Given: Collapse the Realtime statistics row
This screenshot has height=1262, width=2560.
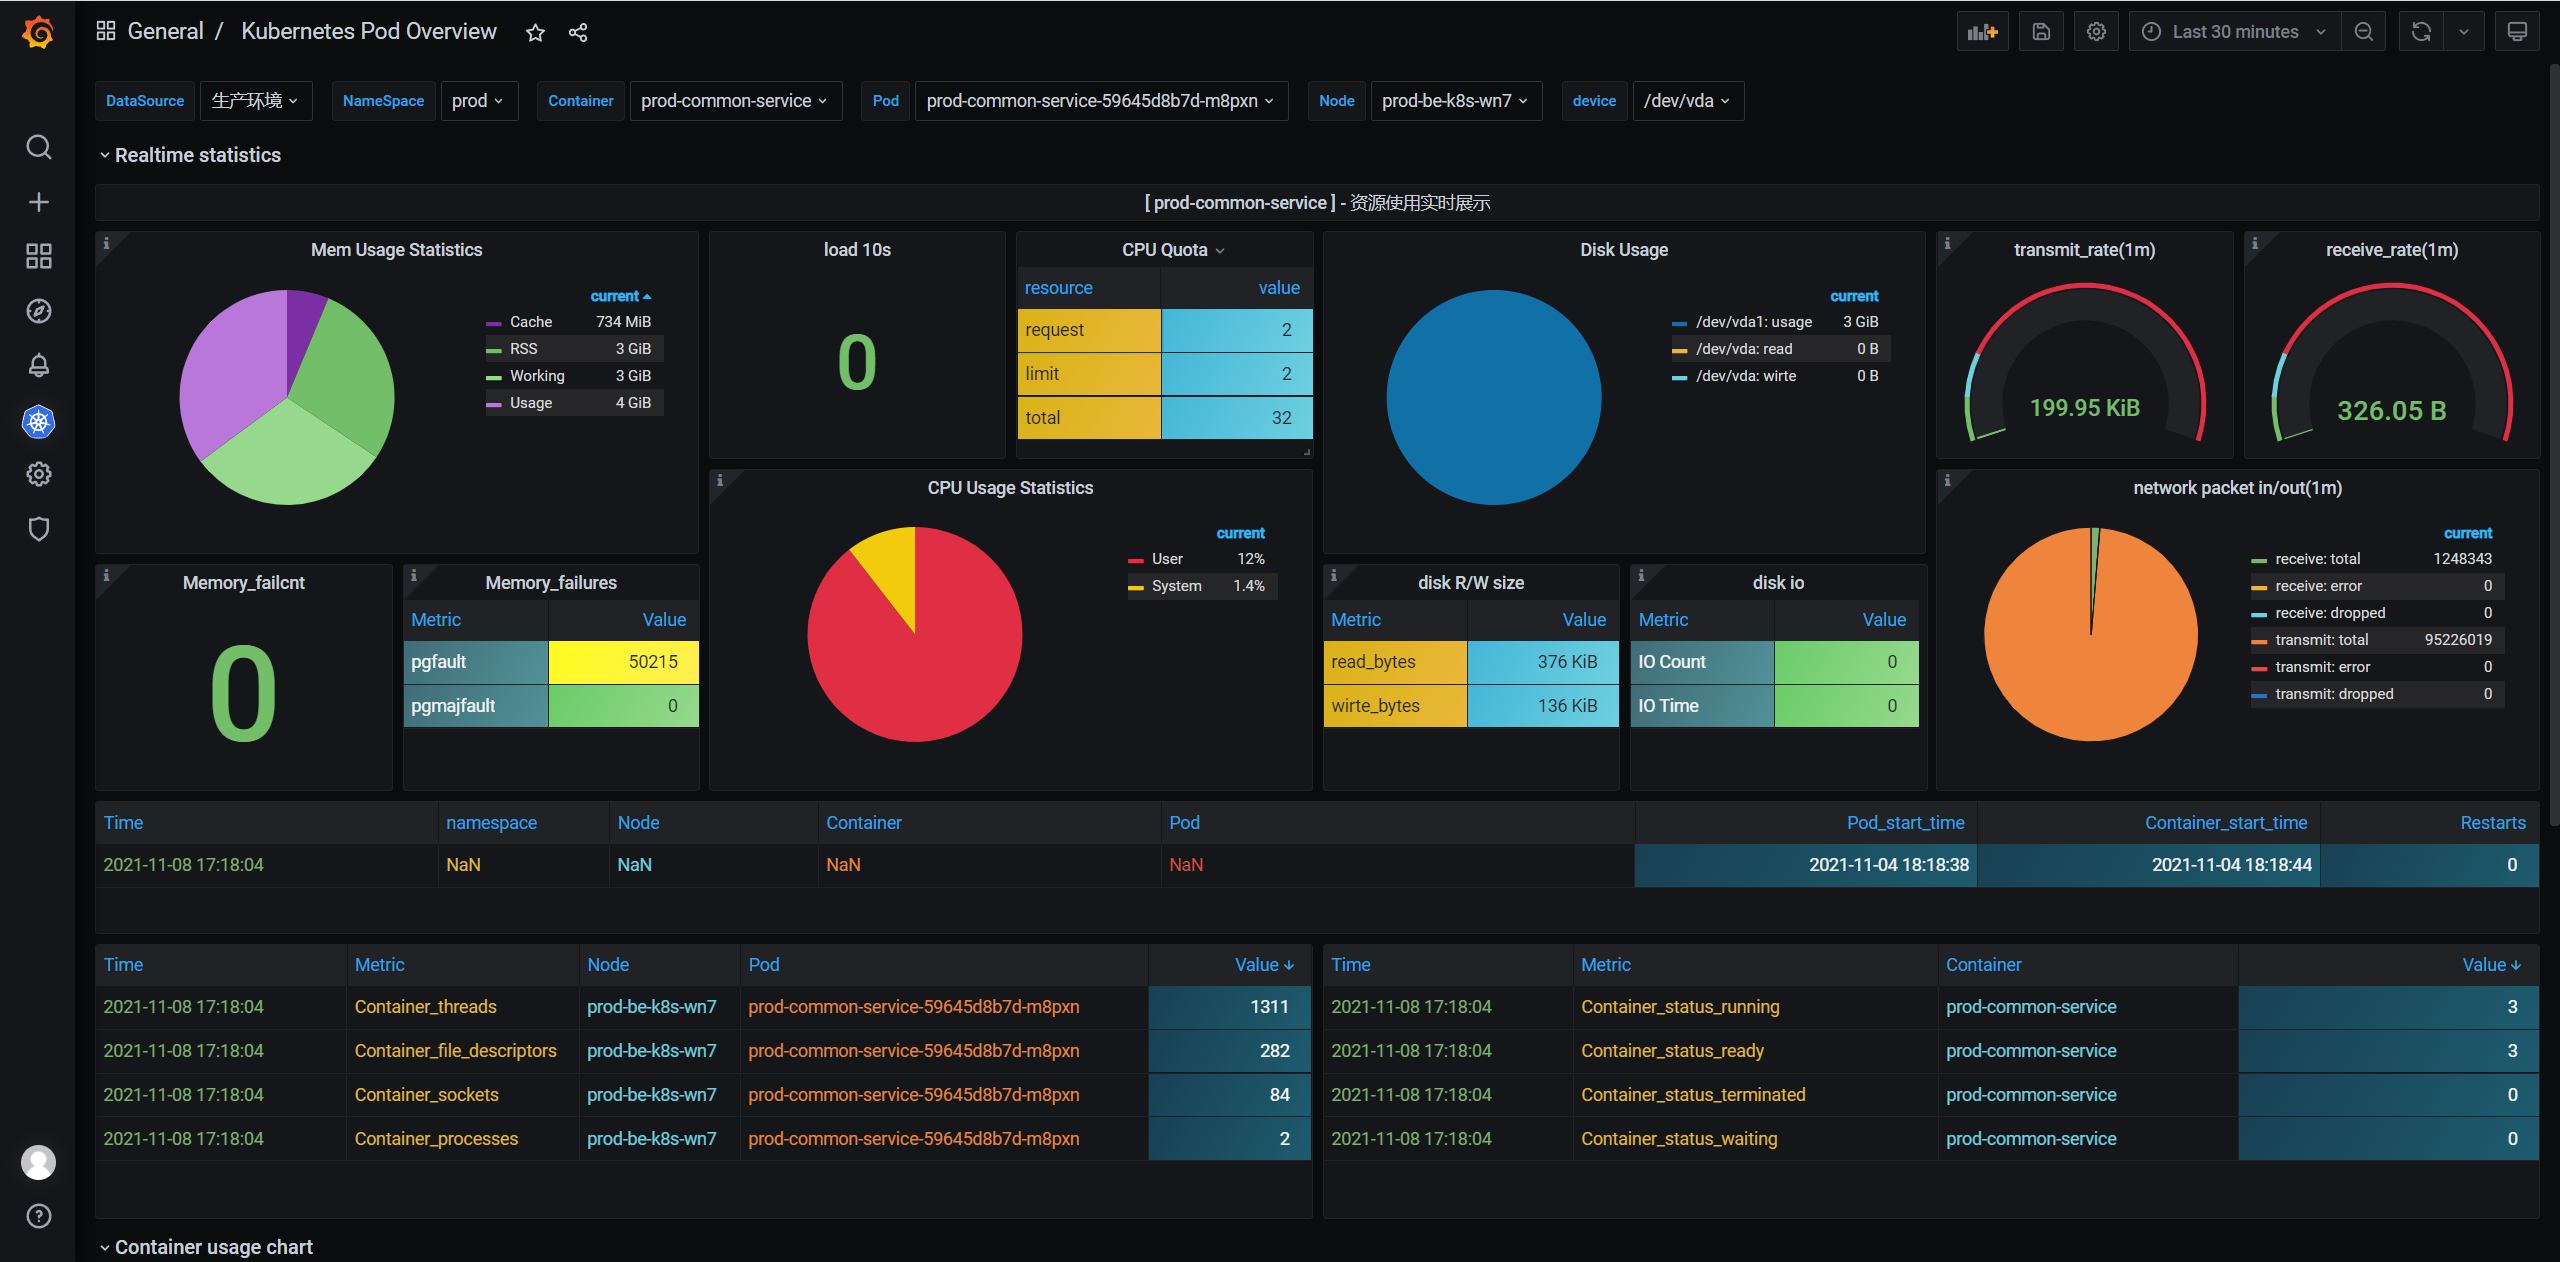Looking at the screenshot, I should click(197, 155).
